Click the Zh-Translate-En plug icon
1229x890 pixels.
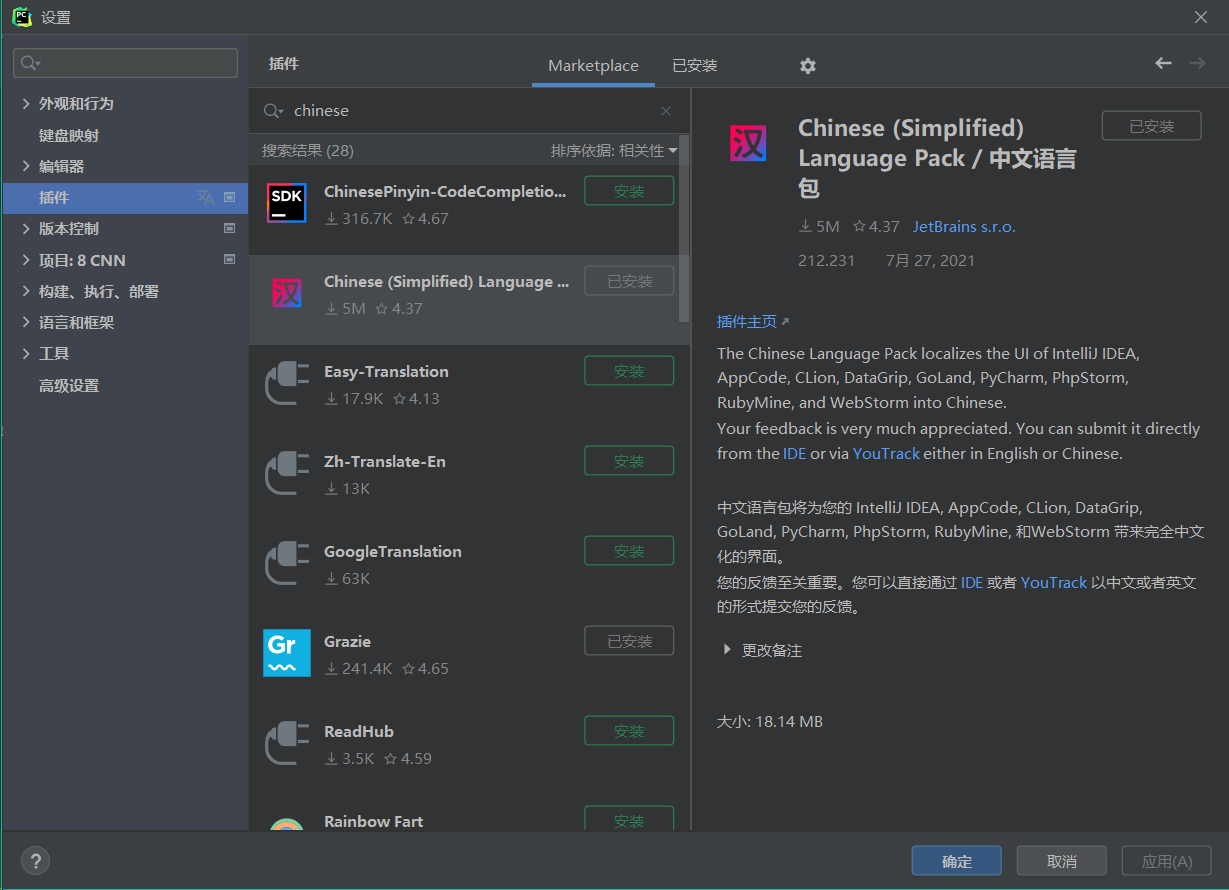tap(286, 474)
